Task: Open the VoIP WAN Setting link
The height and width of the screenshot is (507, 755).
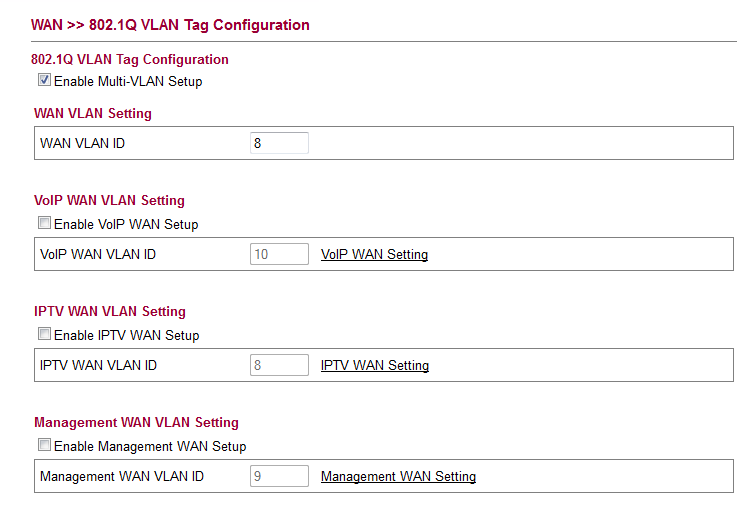Action: pyautogui.click(x=374, y=255)
